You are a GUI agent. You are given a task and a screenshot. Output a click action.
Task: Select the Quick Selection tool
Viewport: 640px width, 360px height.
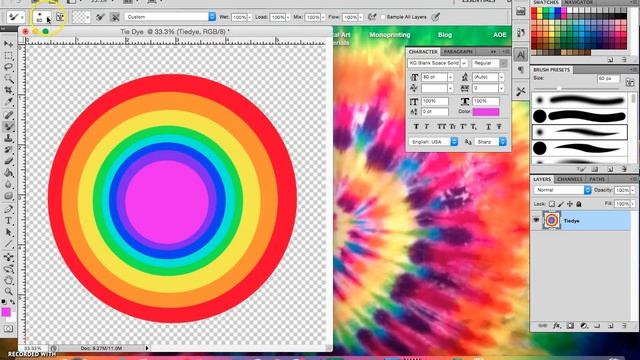pyautogui.click(x=8, y=78)
